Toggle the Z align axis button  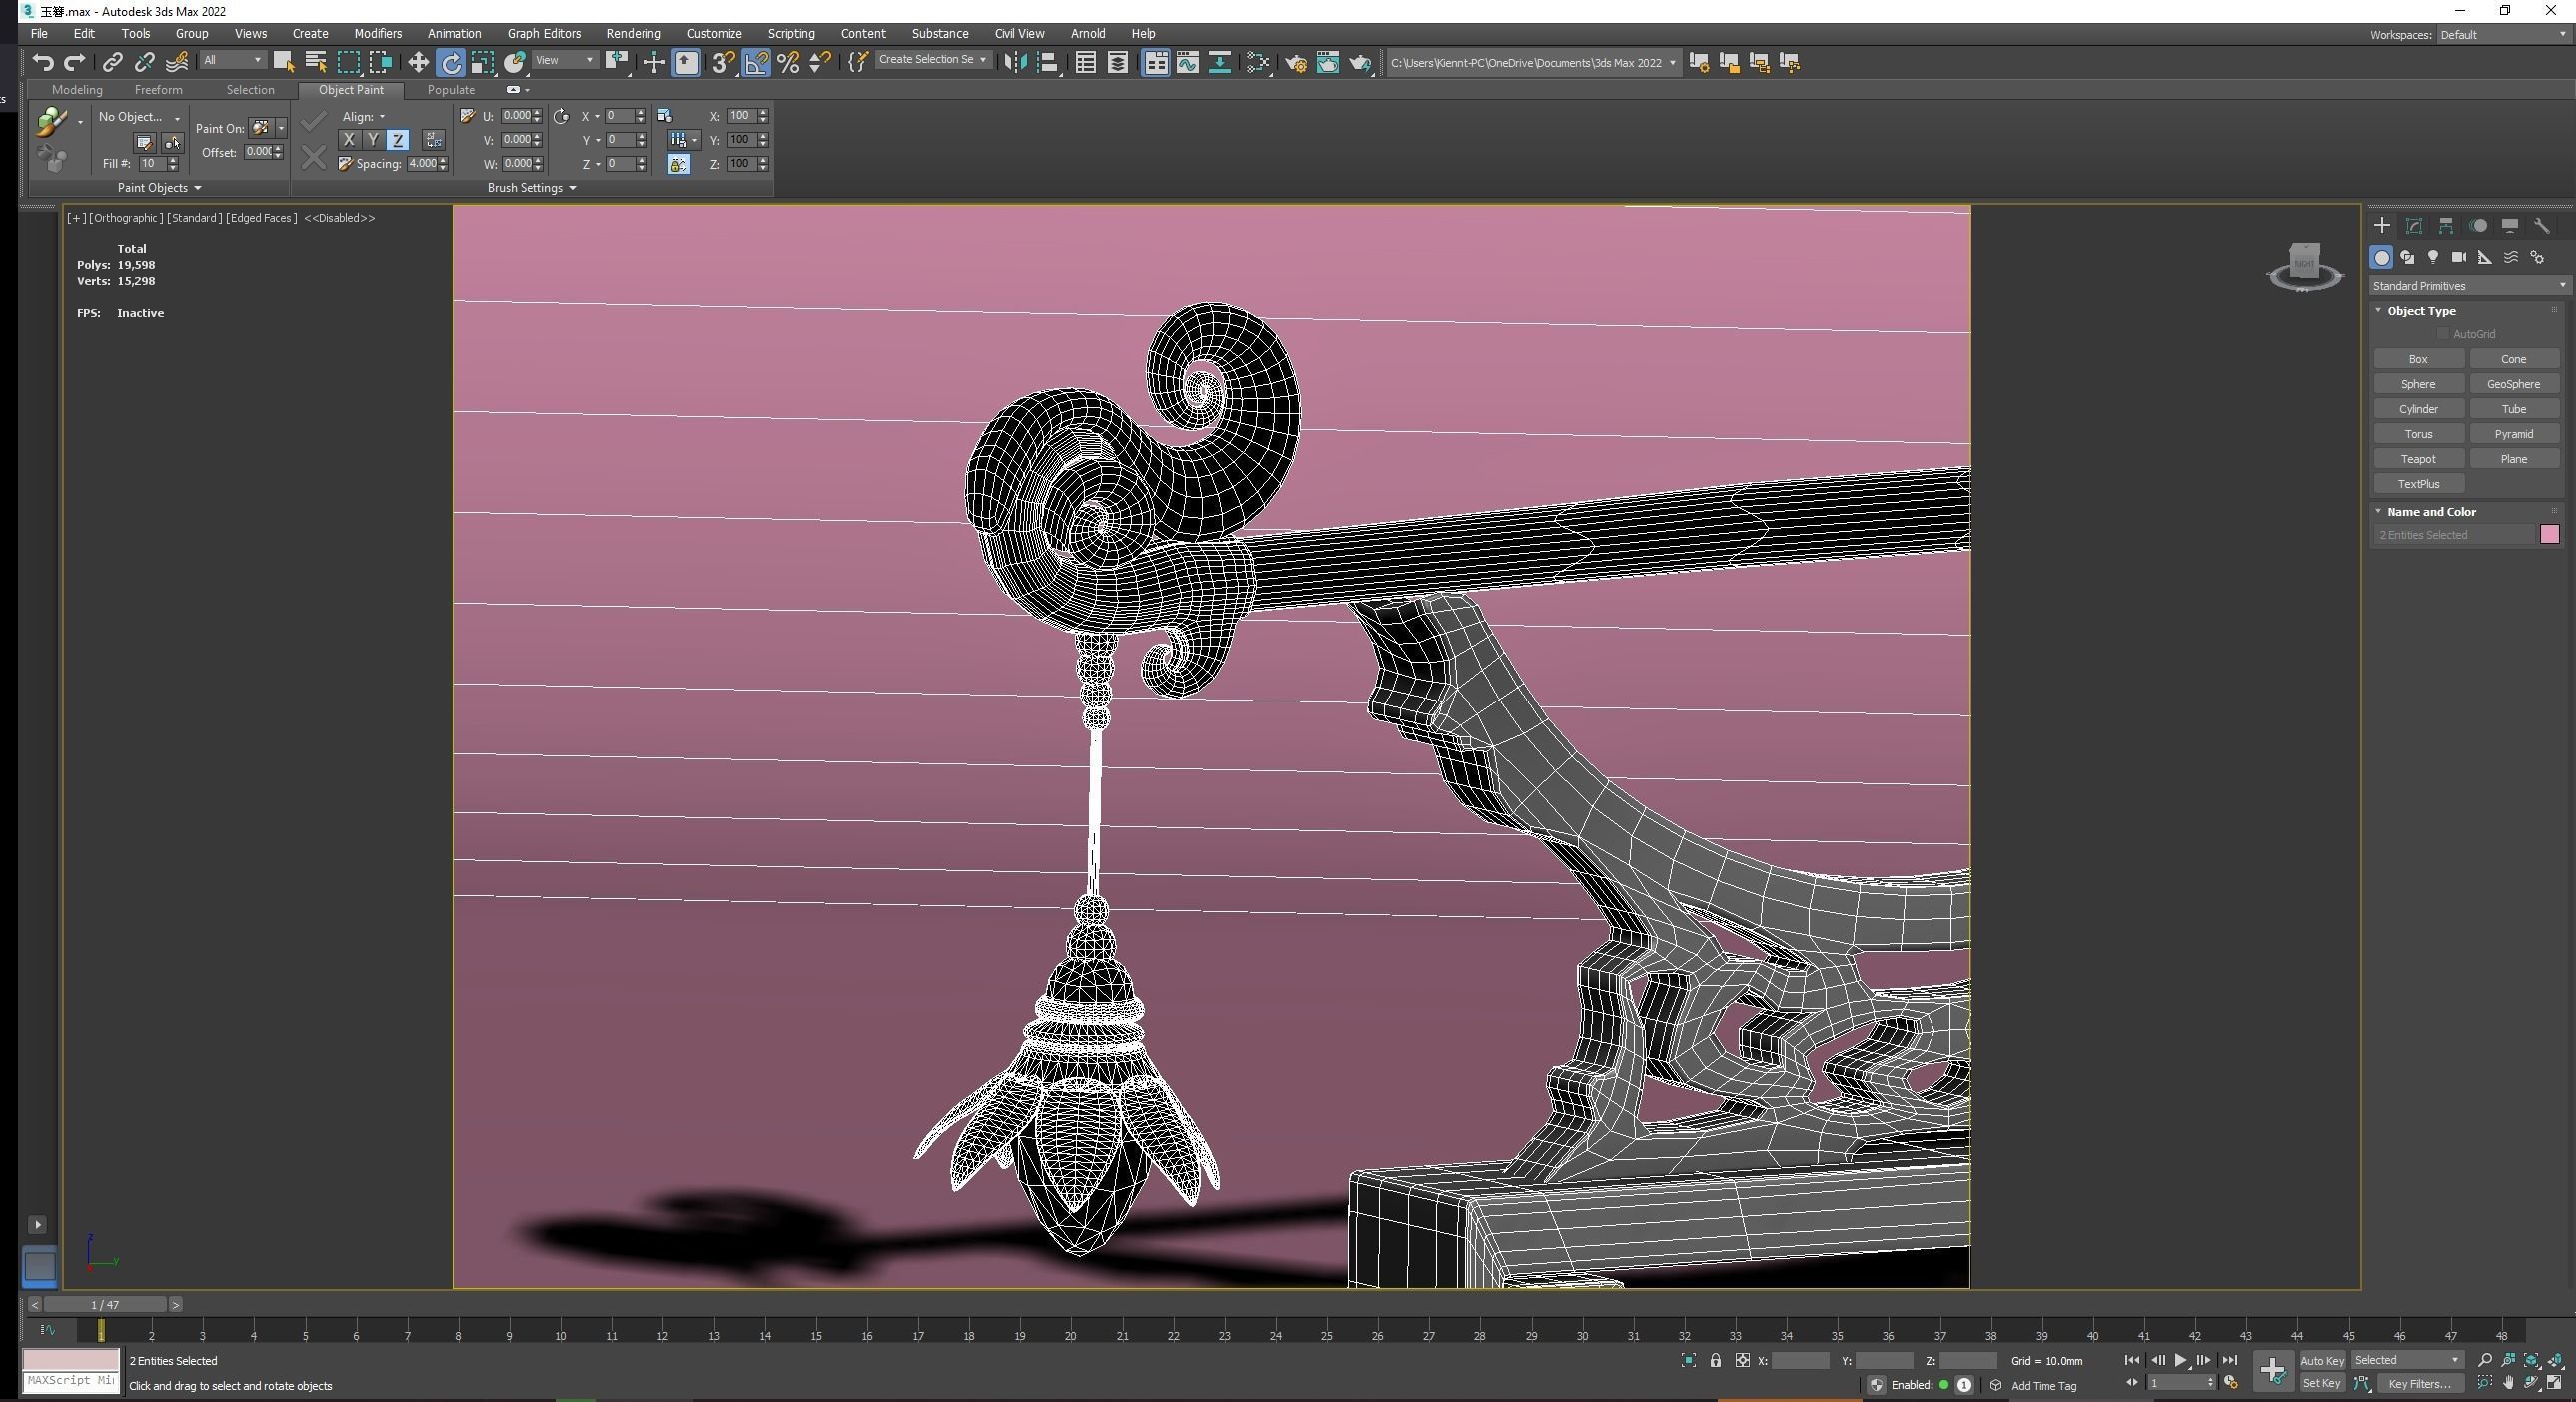tap(398, 141)
